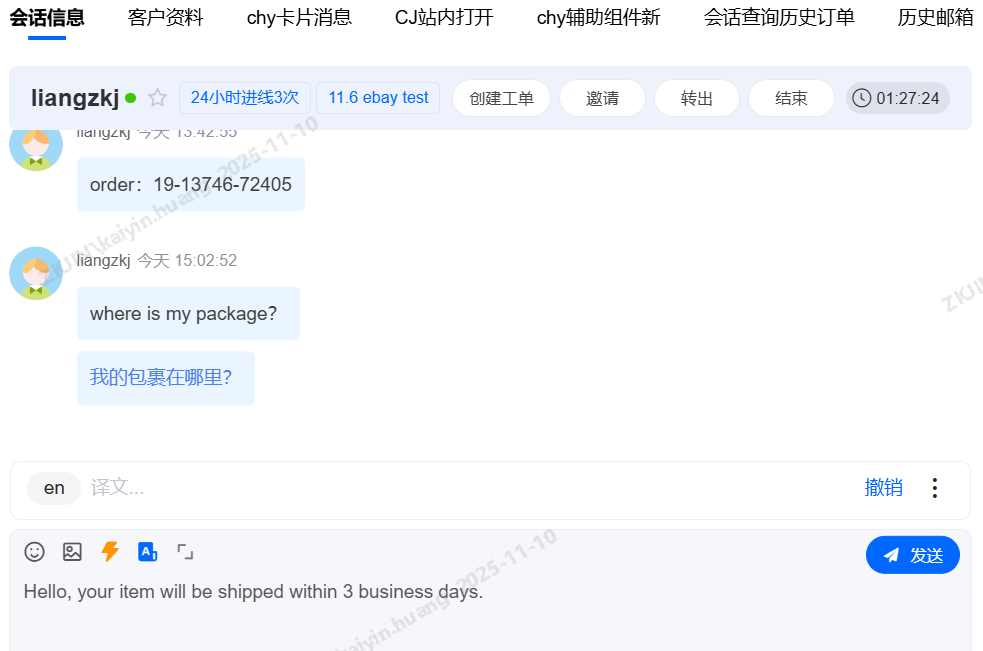
Task: Open the 会话查询历史订单 tab
Action: [x=779, y=18]
